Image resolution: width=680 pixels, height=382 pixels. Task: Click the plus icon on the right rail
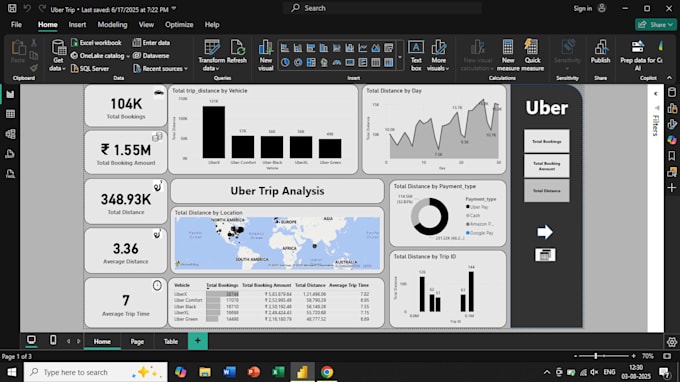coord(672,188)
